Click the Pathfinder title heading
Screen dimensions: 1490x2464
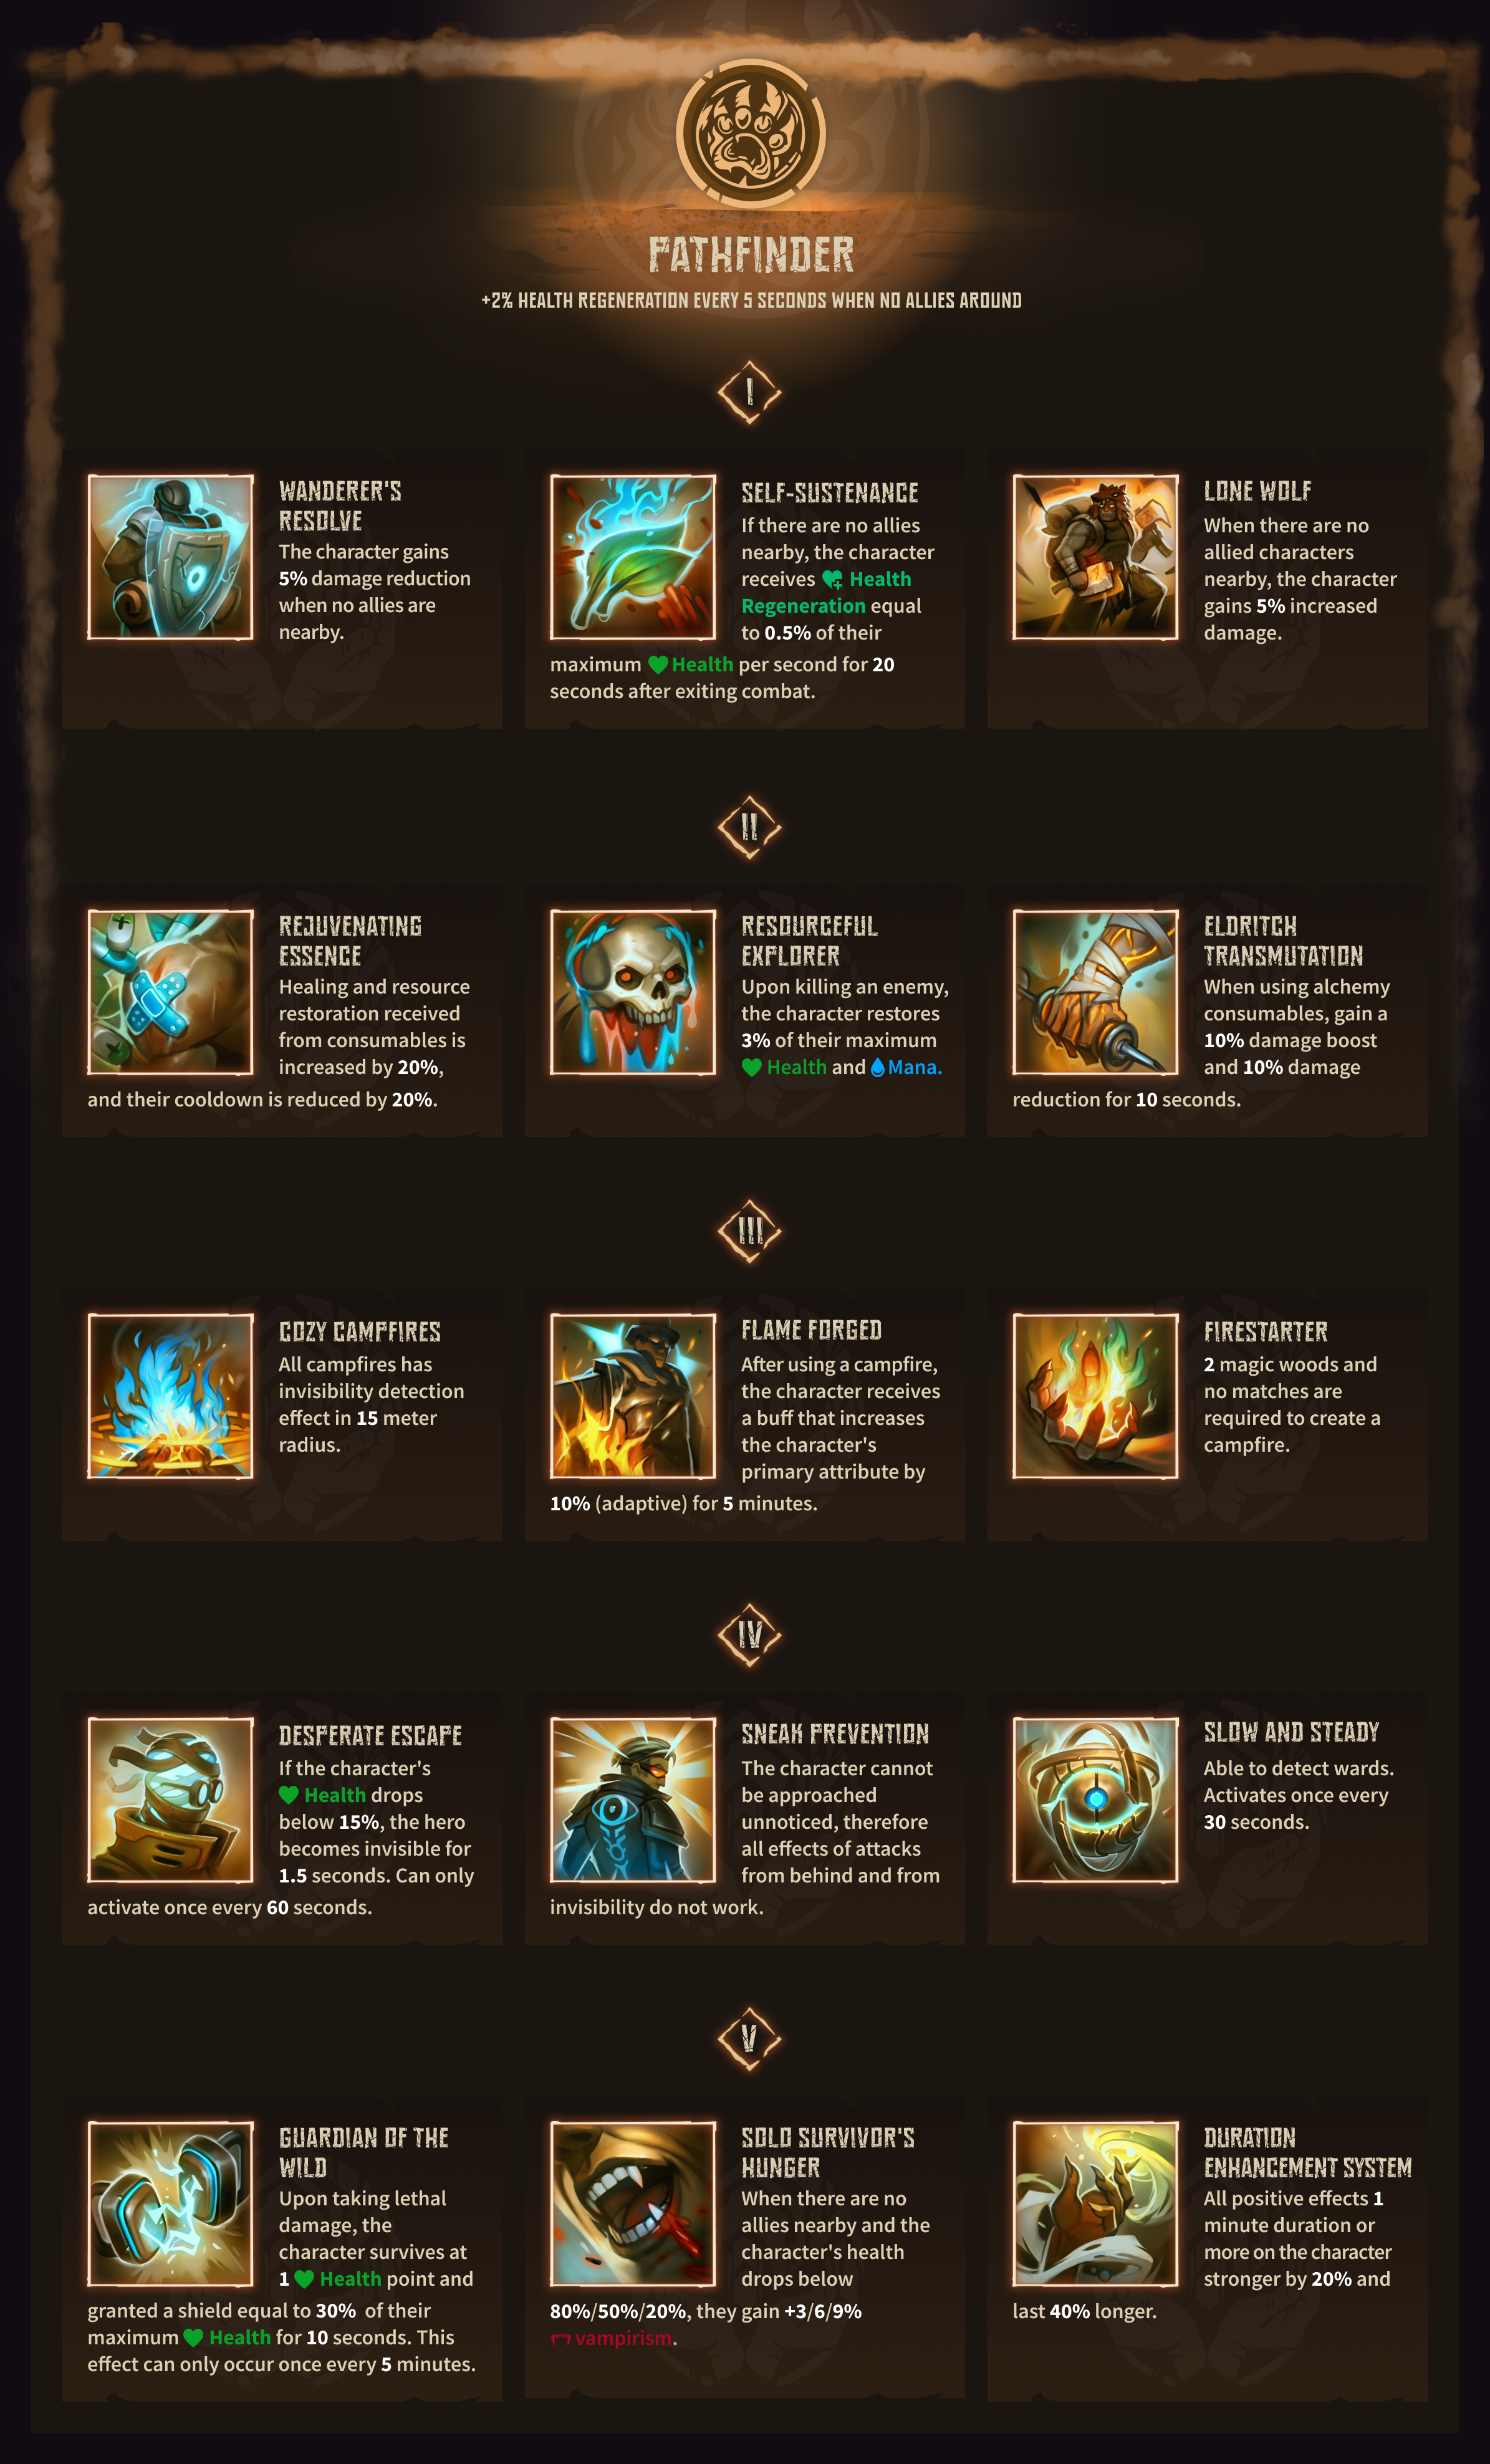point(751,254)
